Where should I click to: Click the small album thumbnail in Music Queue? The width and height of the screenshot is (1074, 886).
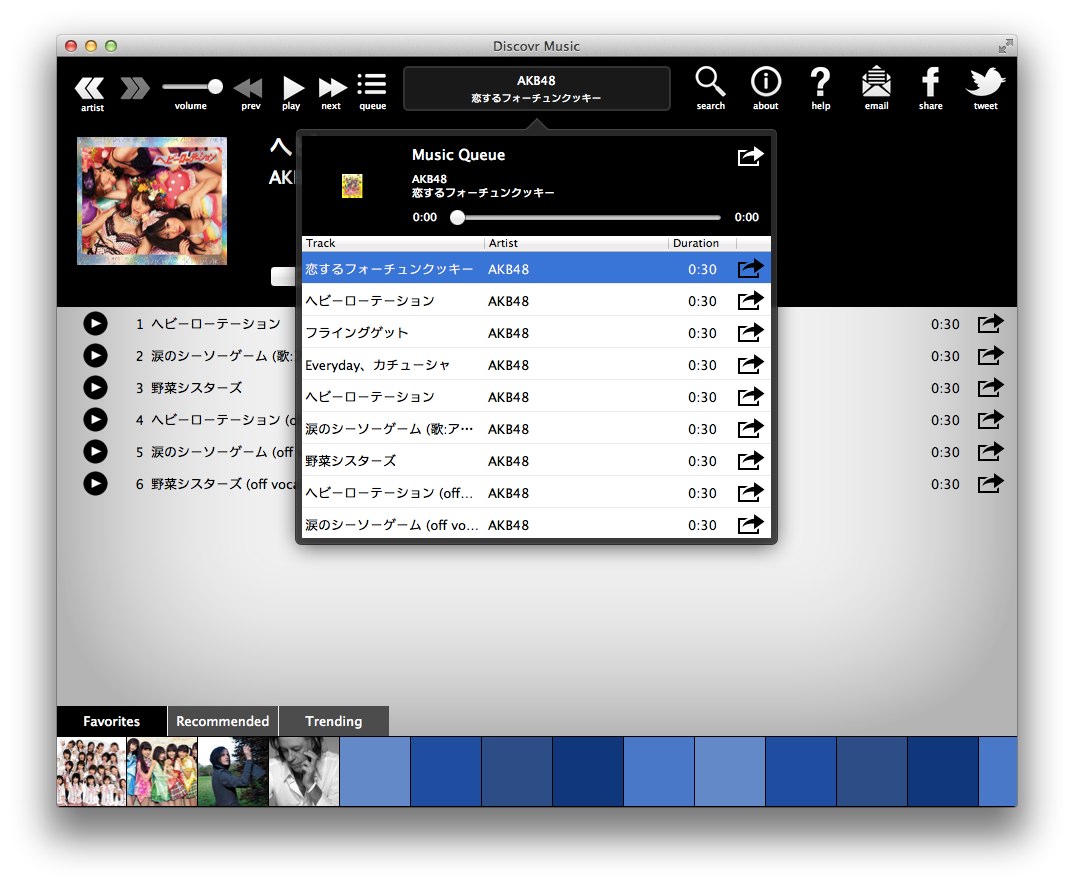tap(352, 186)
